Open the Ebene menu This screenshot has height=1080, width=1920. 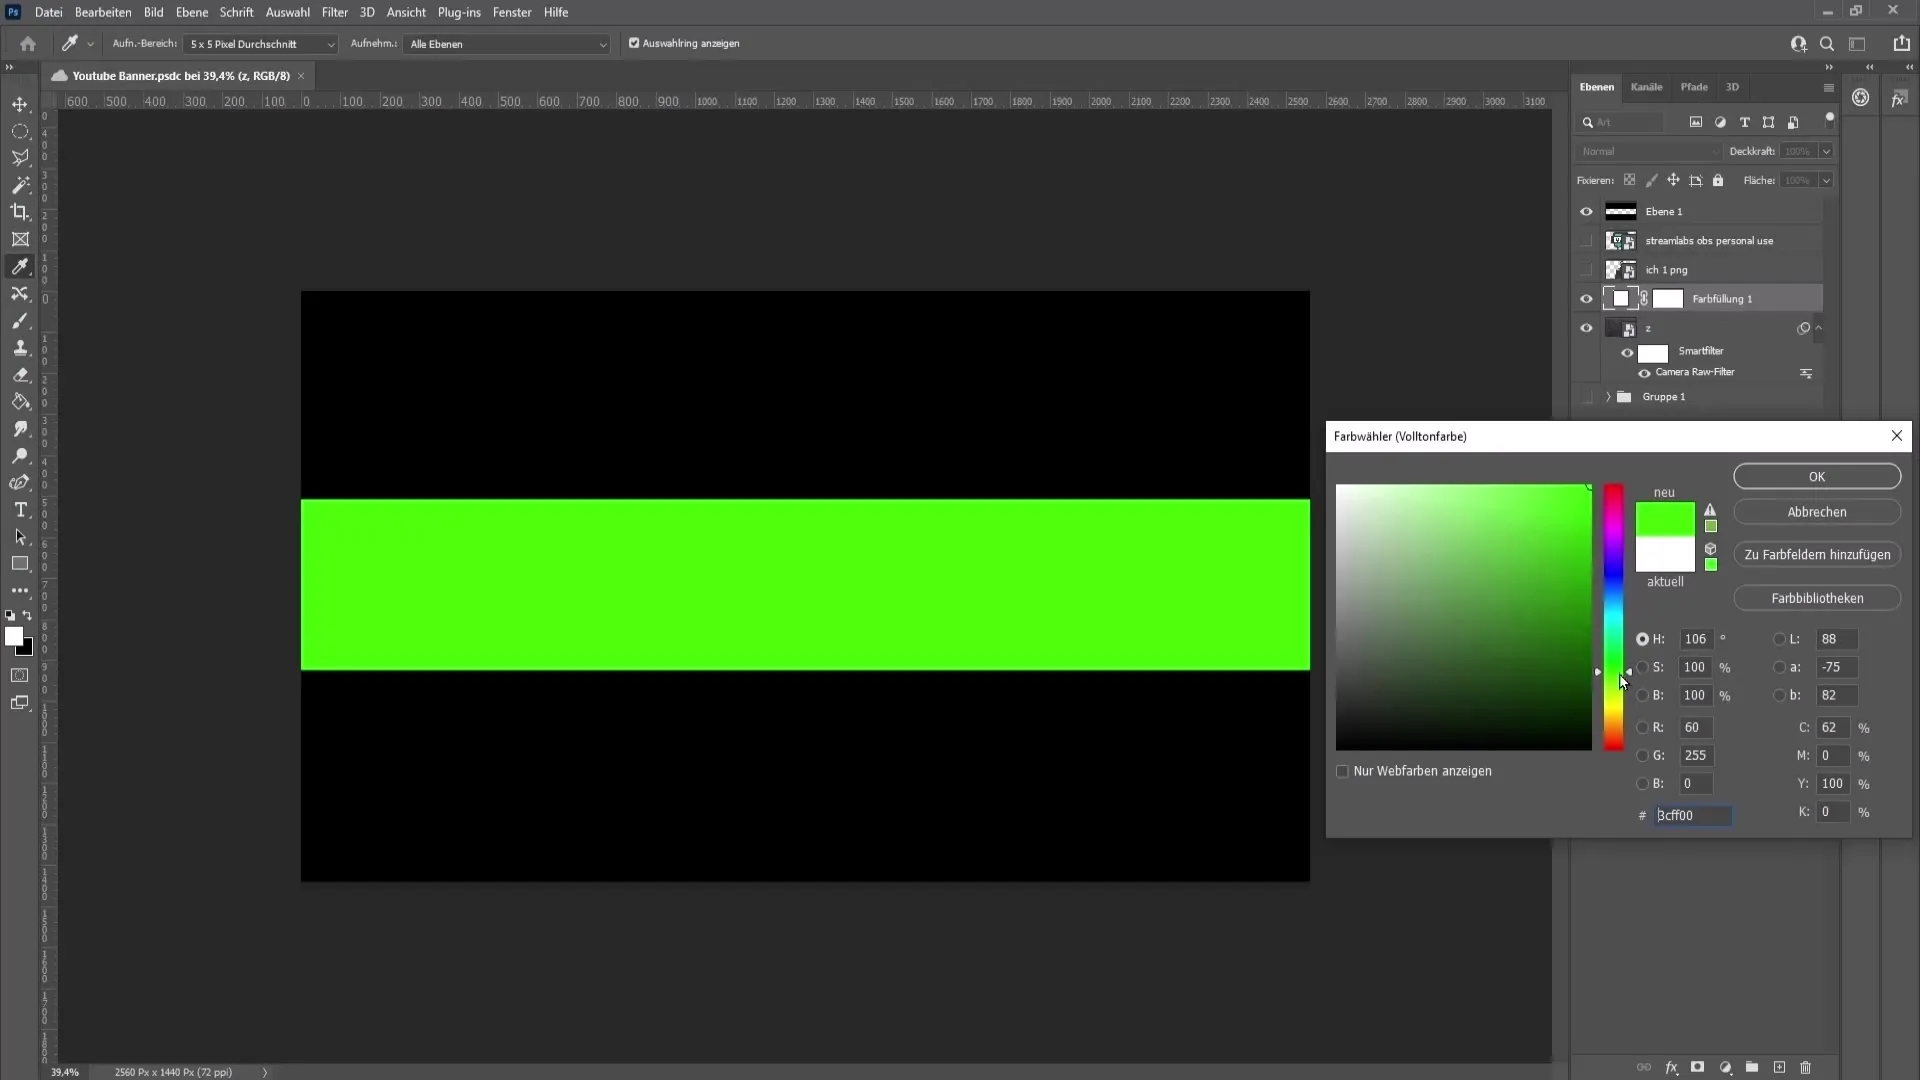tap(192, 12)
